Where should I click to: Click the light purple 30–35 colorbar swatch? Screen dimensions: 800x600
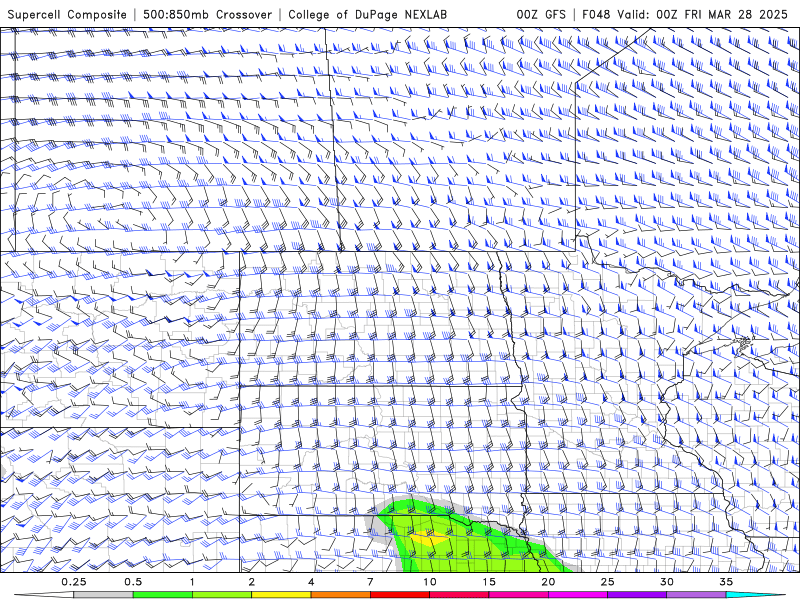(x=696, y=595)
